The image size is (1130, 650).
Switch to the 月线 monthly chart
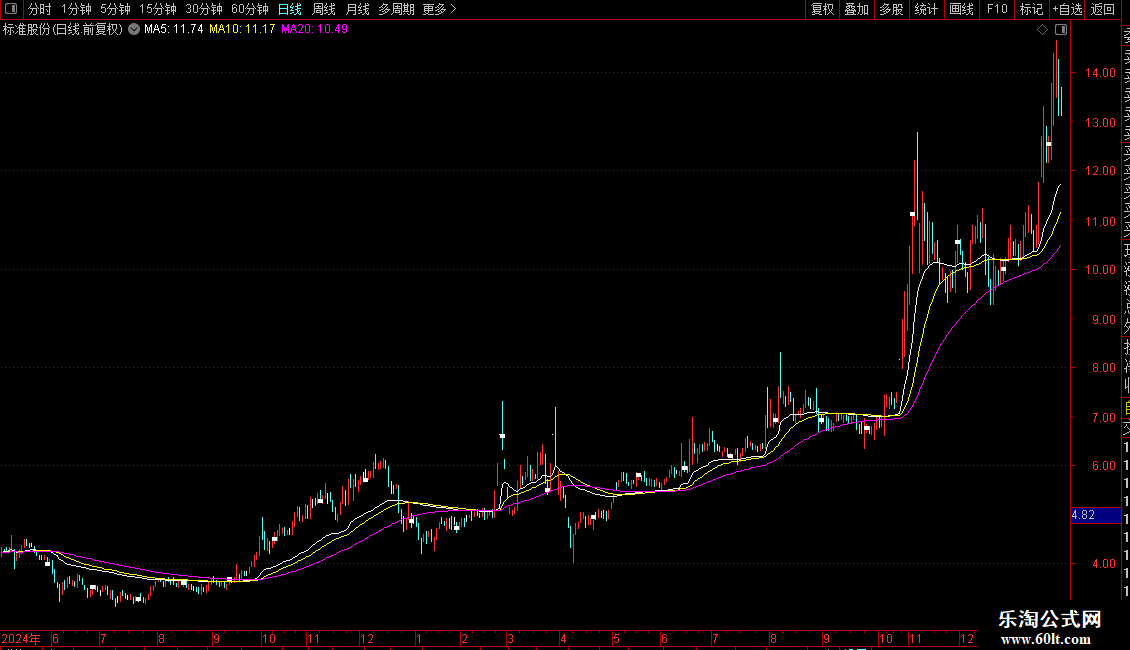[x=357, y=9]
